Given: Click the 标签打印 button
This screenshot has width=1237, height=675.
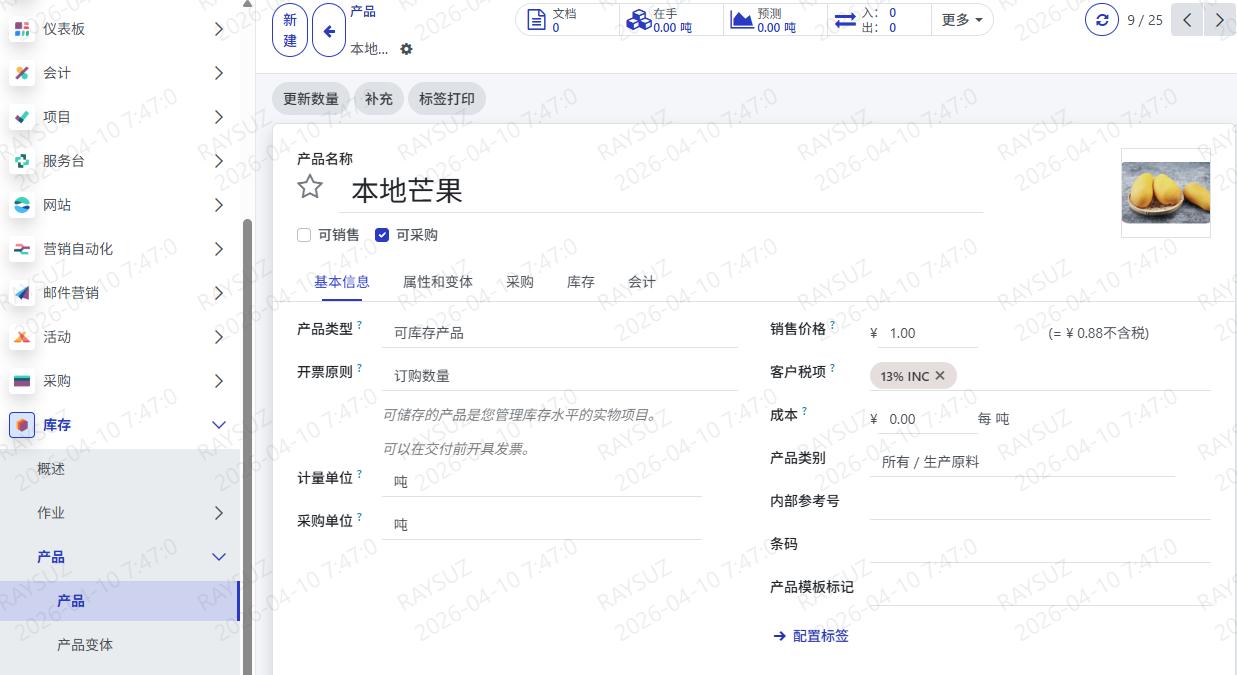Looking at the screenshot, I should (x=447, y=99).
